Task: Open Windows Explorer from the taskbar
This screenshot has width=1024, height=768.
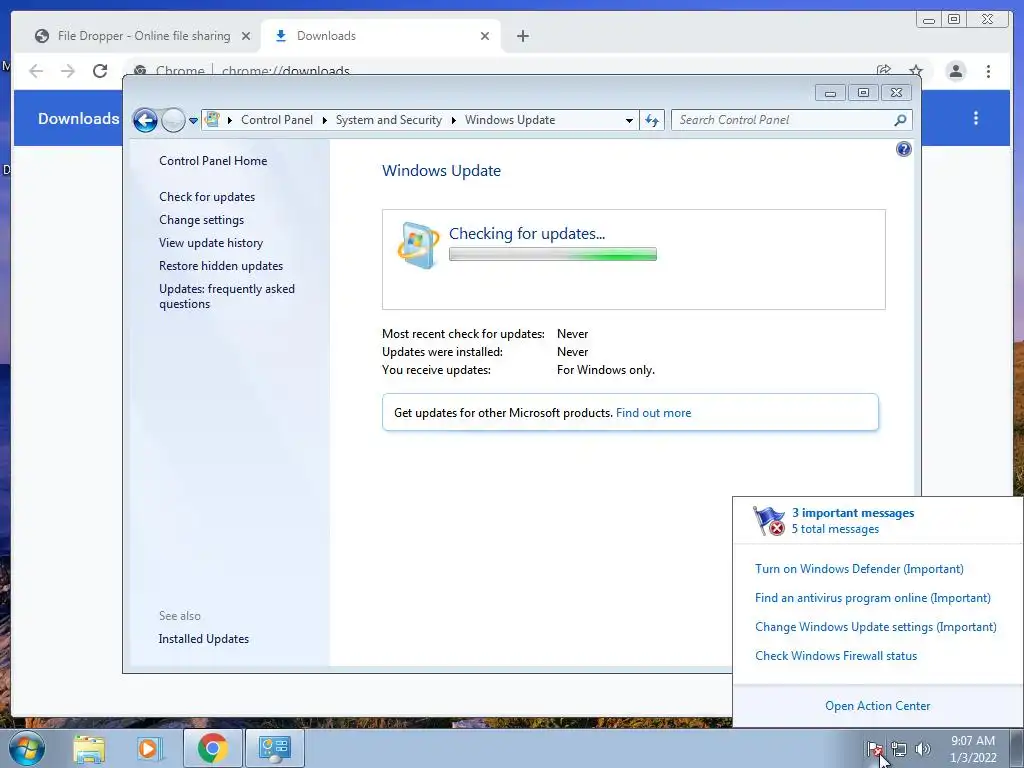Action: tap(89, 749)
